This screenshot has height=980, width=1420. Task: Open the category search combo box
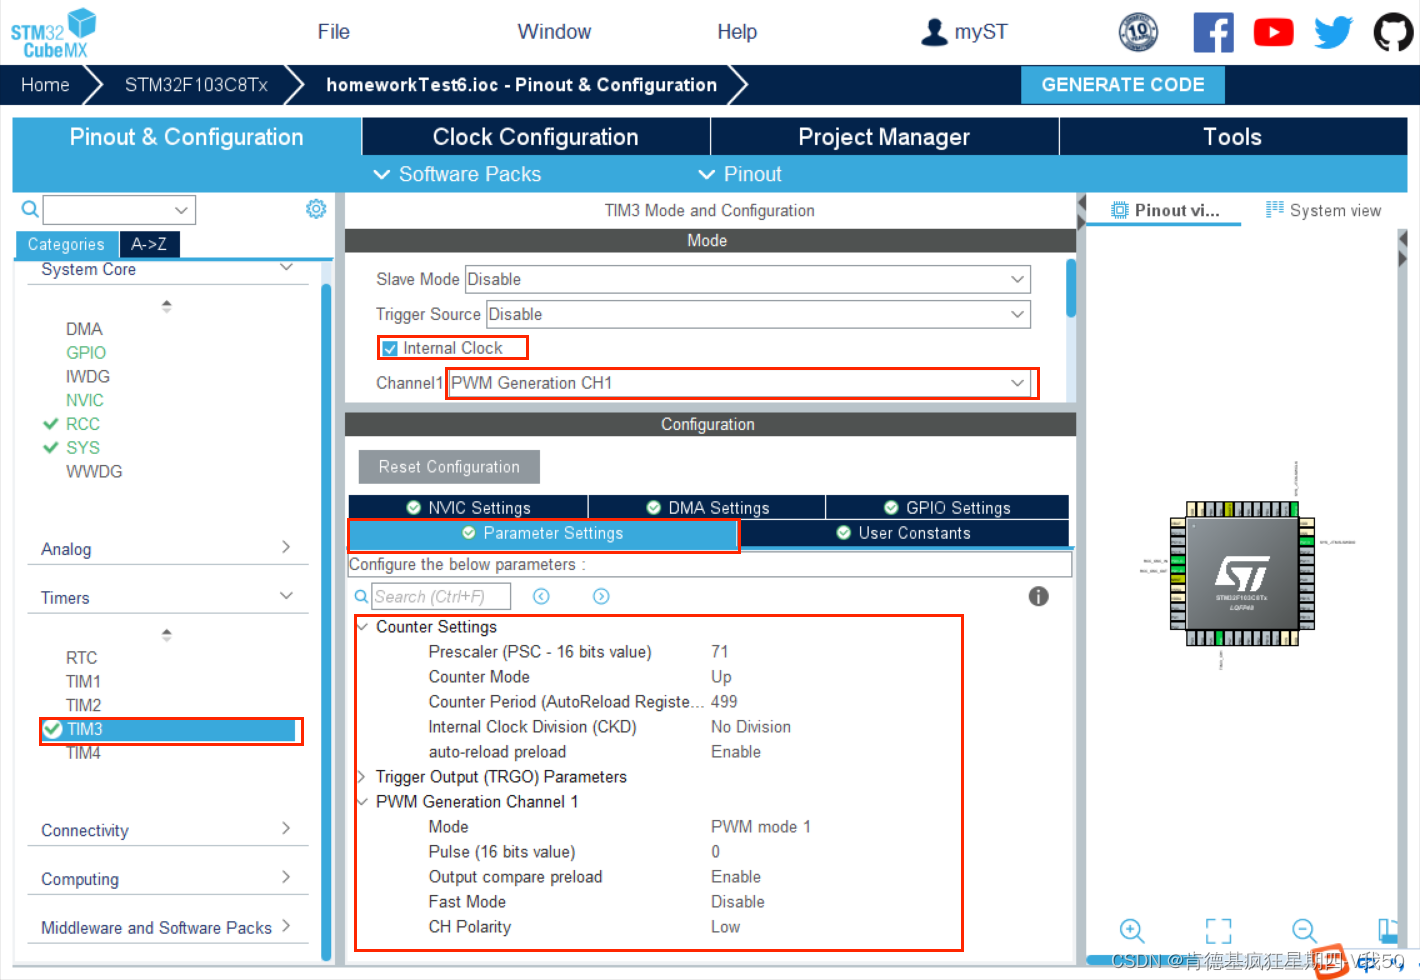(x=119, y=210)
